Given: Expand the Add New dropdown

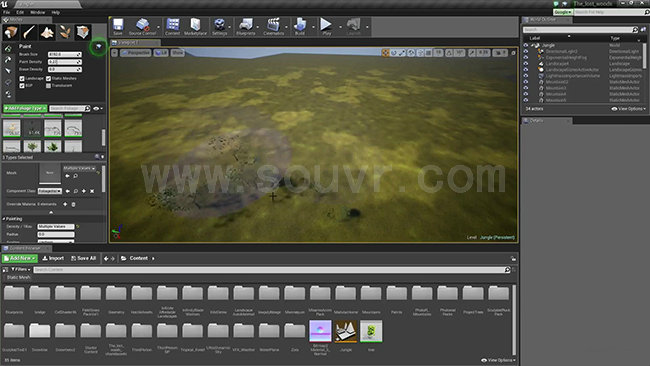Looking at the screenshot, I should click(20, 258).
